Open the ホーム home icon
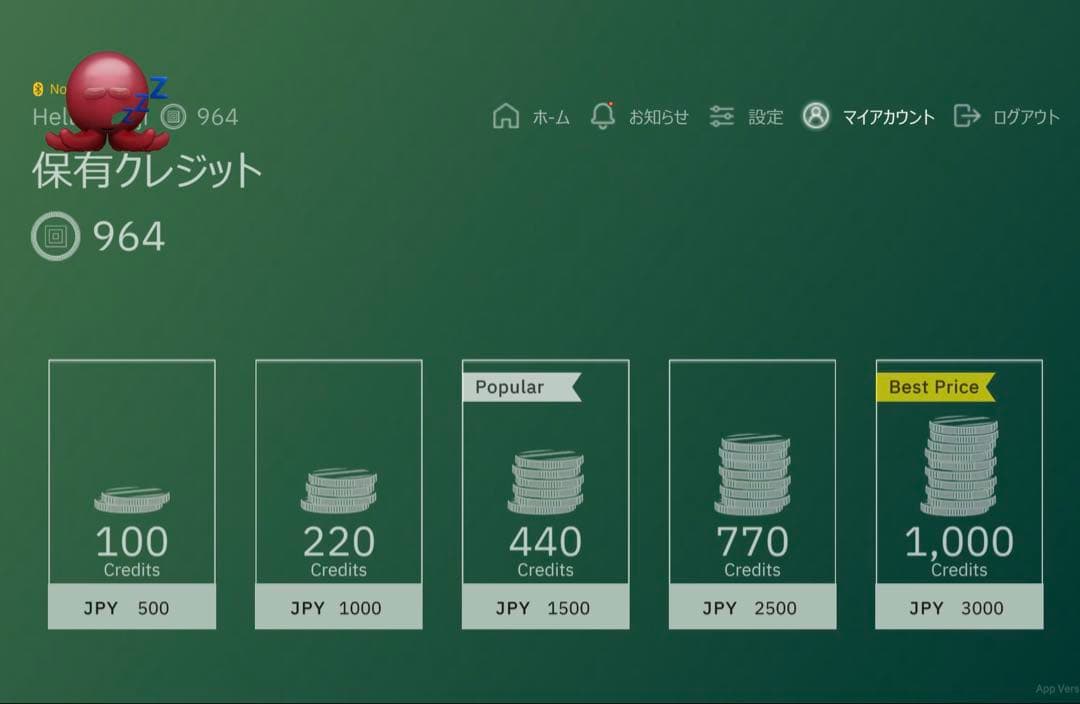Viewport: 1080px width, 704px height. (x=507, y=116)
